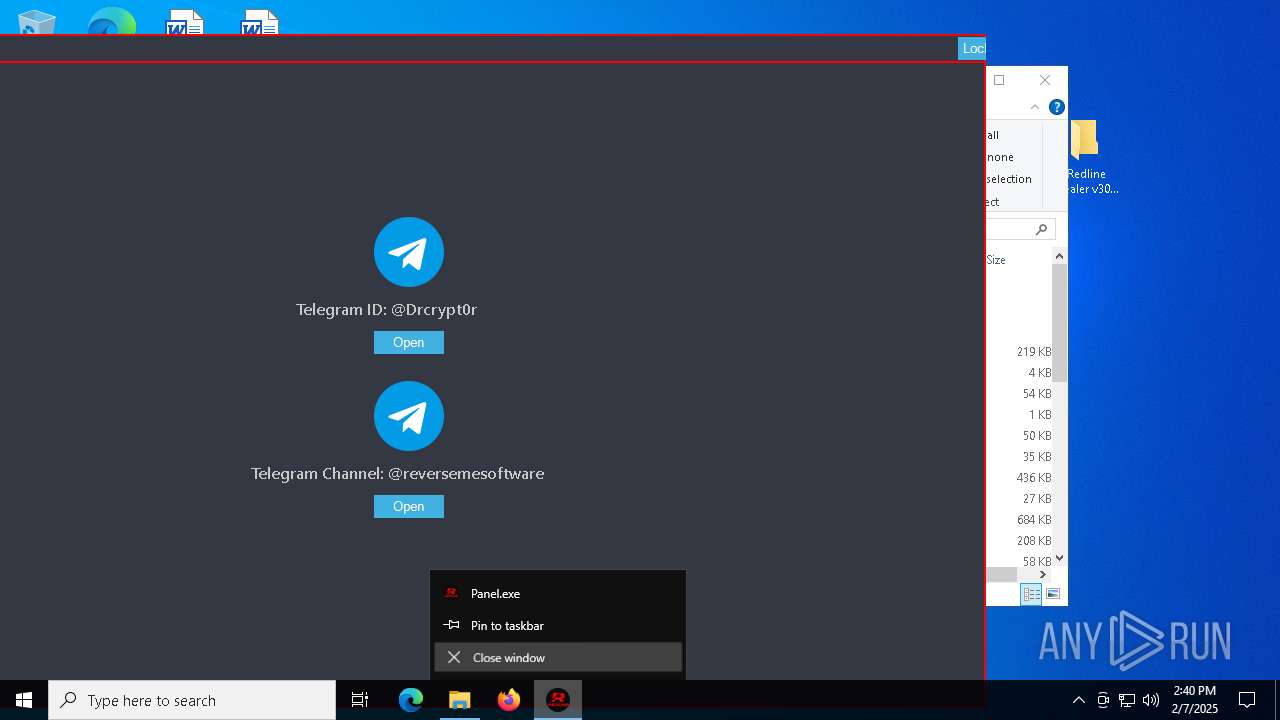Open File Explorer from taskbar
The width and height of the screenshot is (1280, 720).
point(459,700)
